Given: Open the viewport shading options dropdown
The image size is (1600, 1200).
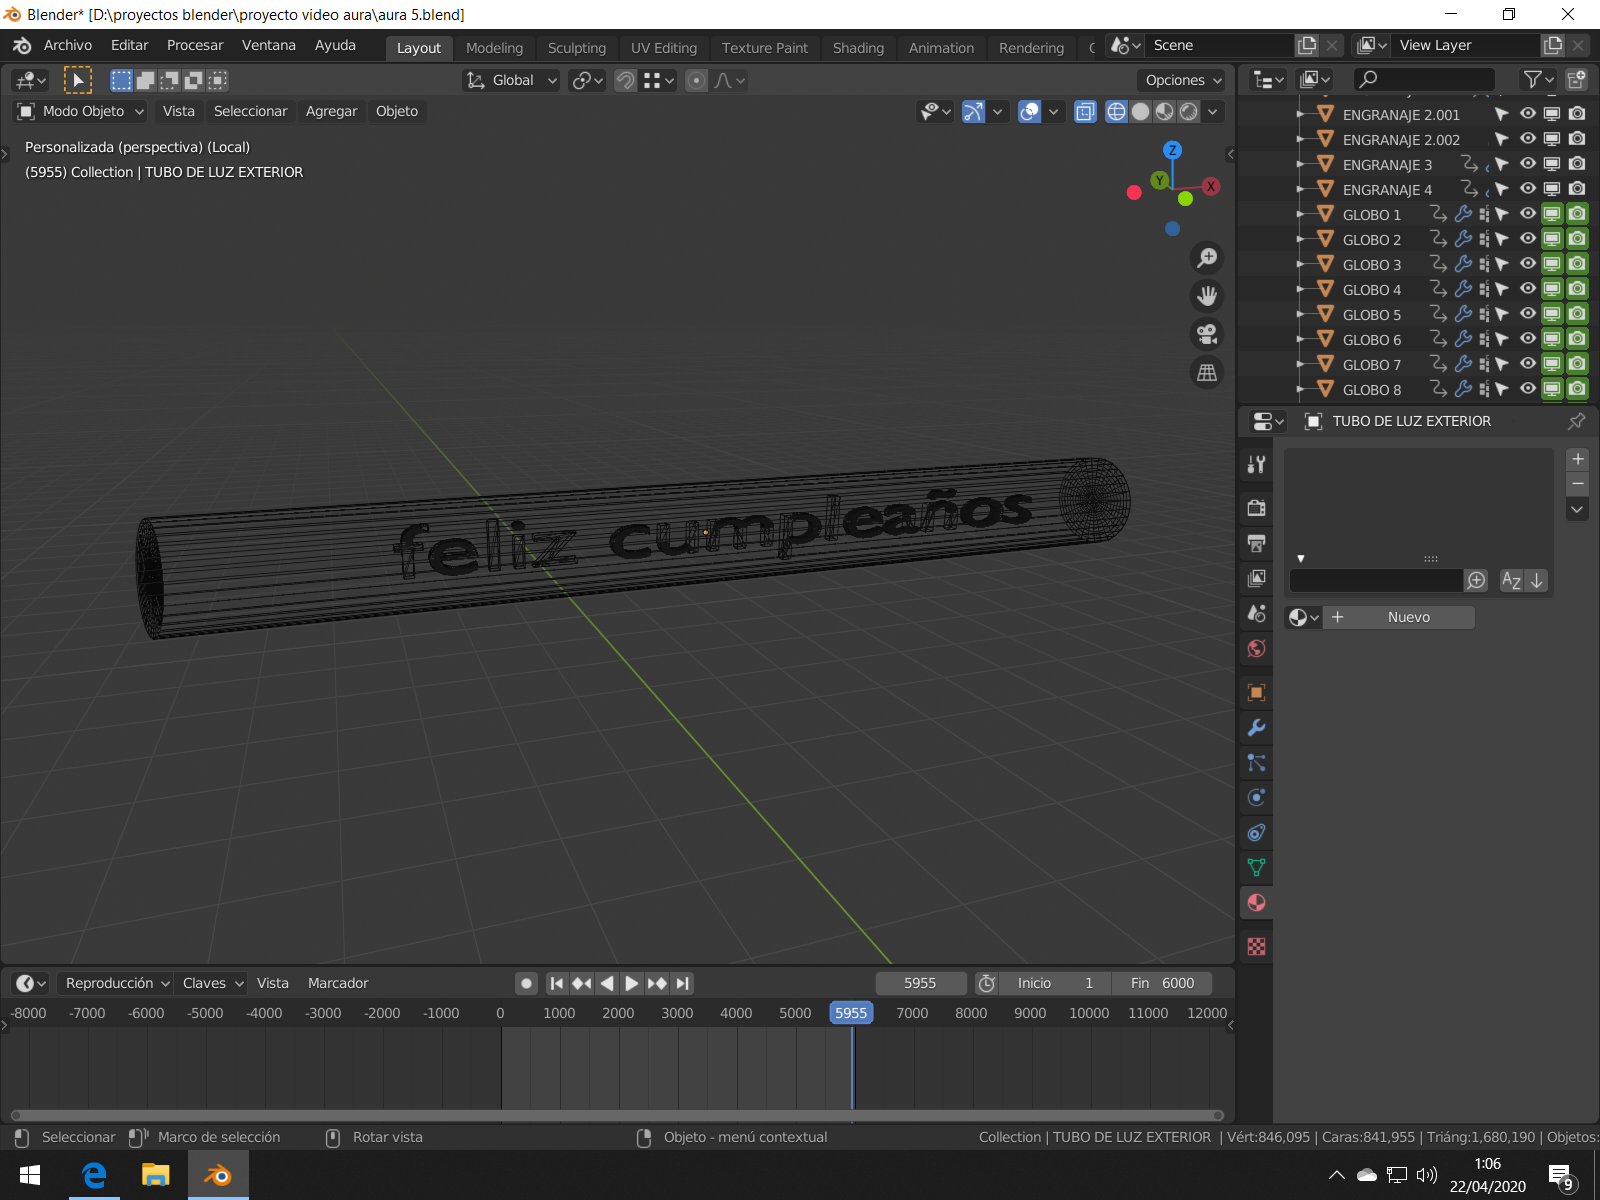Looking at the screenshot, I should (1213, 111).
